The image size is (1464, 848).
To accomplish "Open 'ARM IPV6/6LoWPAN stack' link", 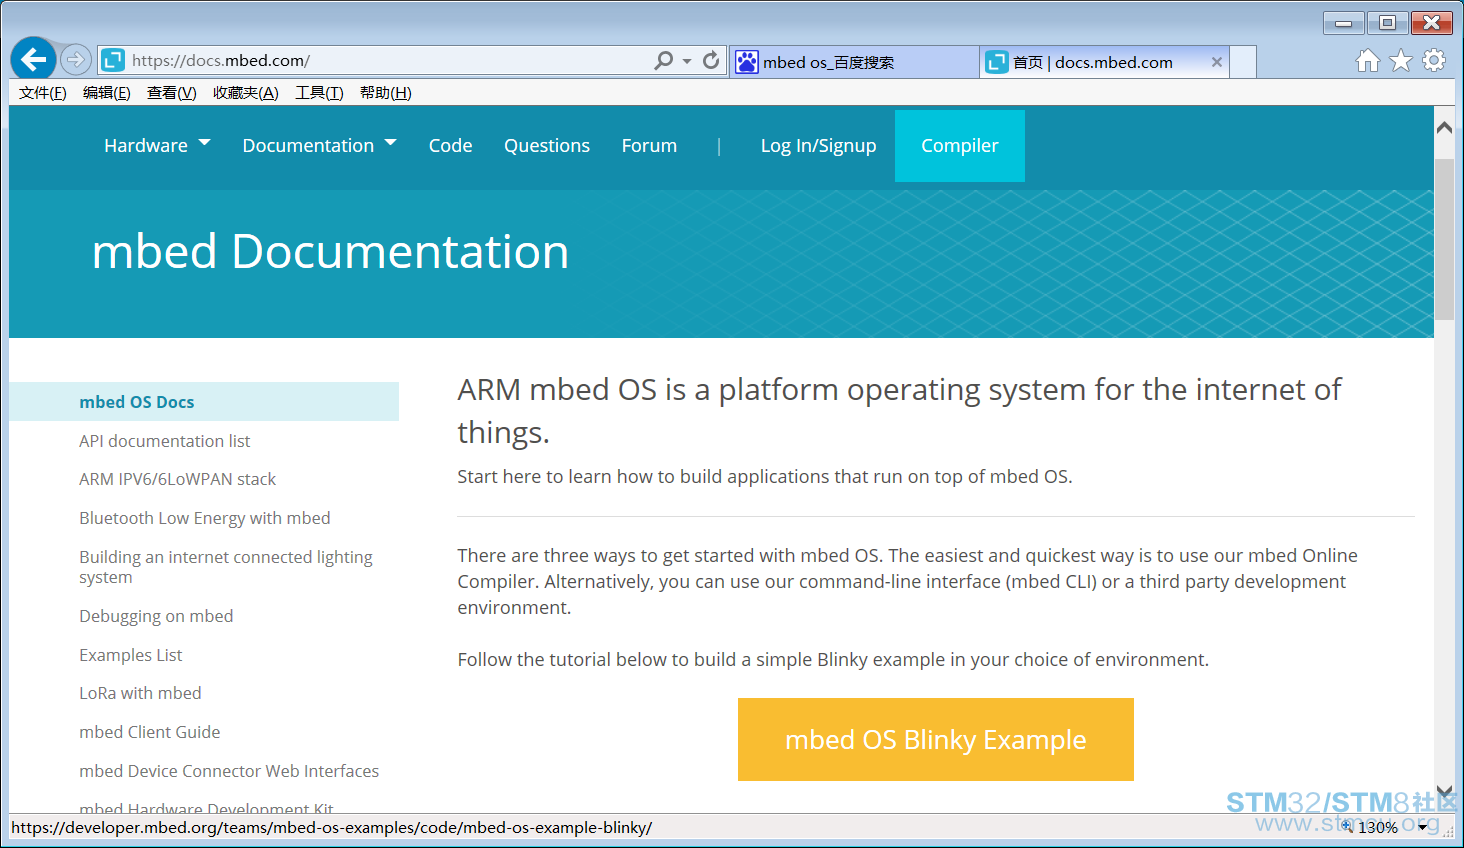I will tap(178, 479).
